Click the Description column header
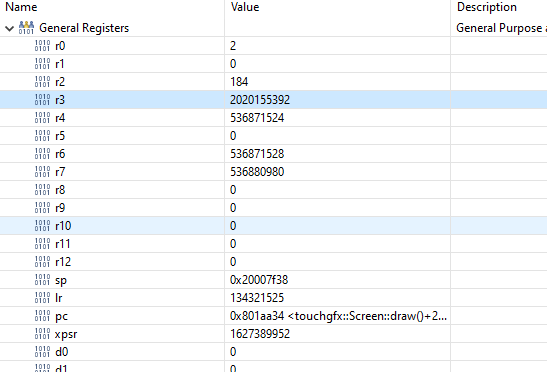Viewport: 547px width, 372px height. tap(487, 7)
